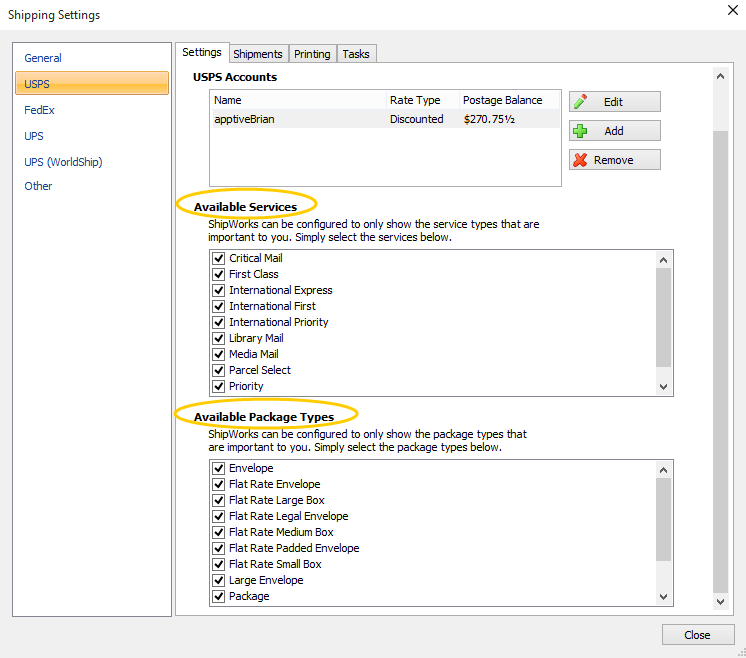Click the package types scrollbar thumb
This screenshot has width=746, height=658.
click(663, 520)
